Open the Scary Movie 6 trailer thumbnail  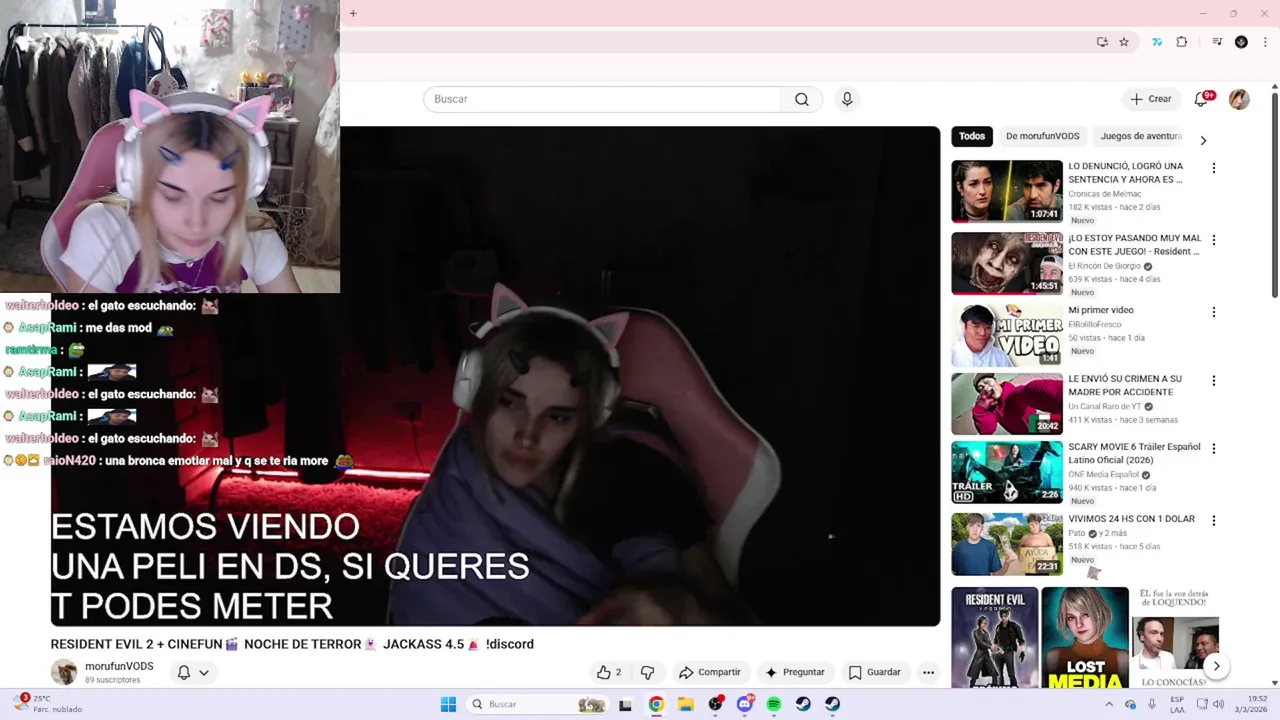pos(1007,472)
